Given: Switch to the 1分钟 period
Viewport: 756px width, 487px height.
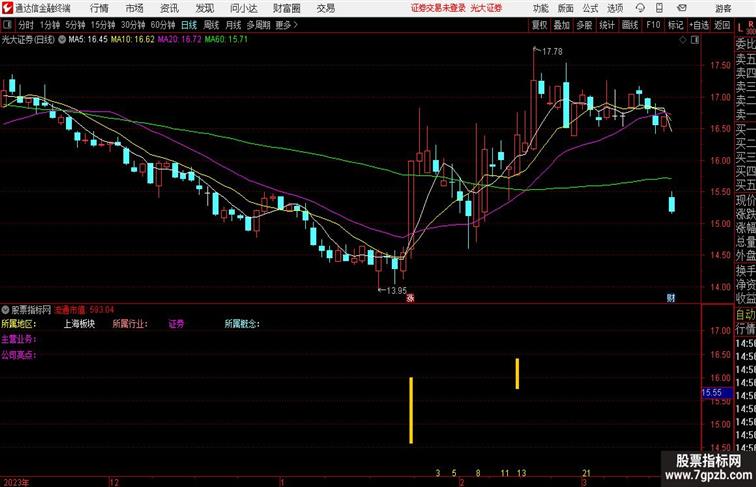Looking at the screenshot, I should tap(50, 25).
